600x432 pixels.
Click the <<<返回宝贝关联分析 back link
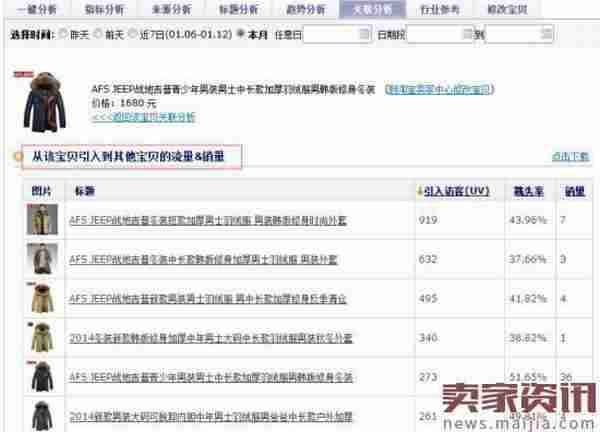(143, 117)
